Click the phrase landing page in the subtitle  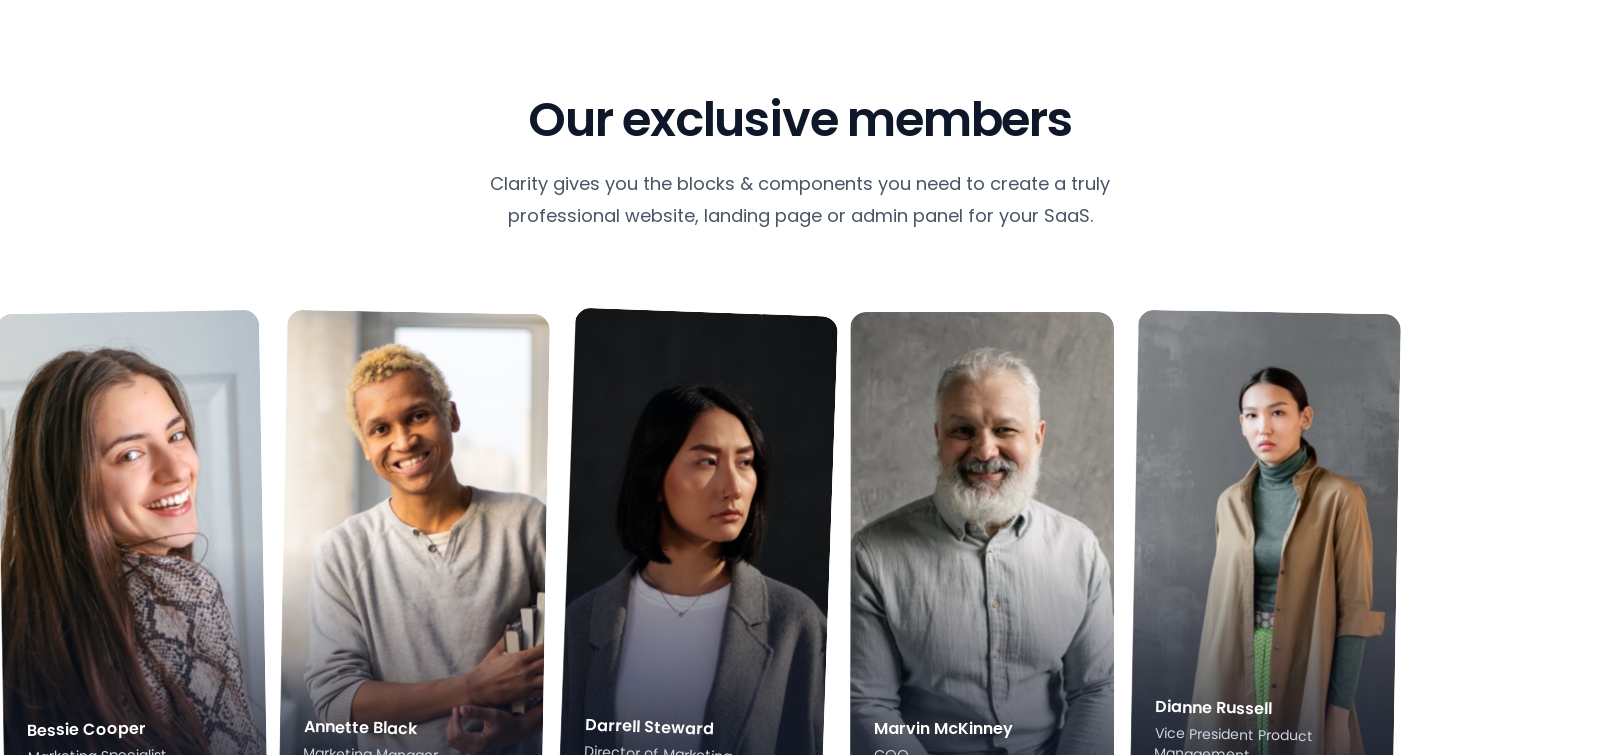762,216
